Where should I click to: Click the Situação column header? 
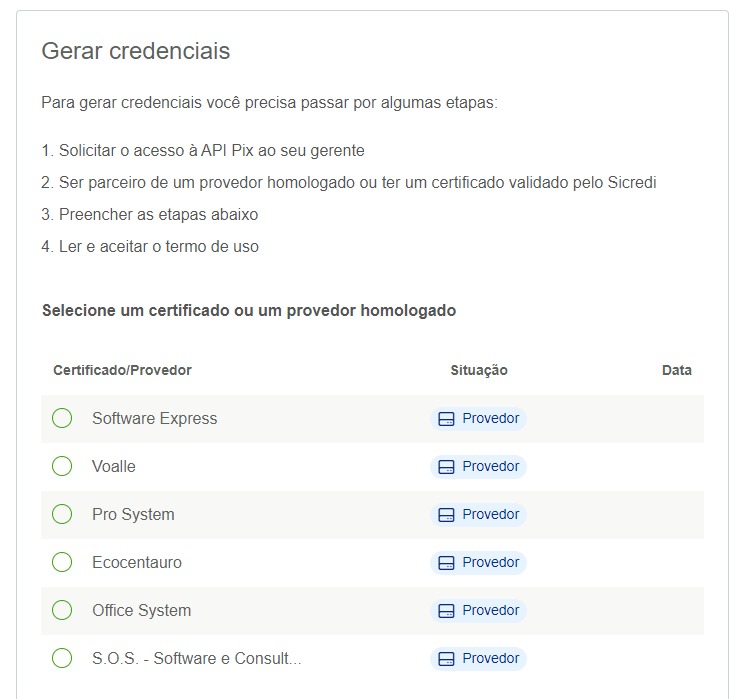click(479, 370)
